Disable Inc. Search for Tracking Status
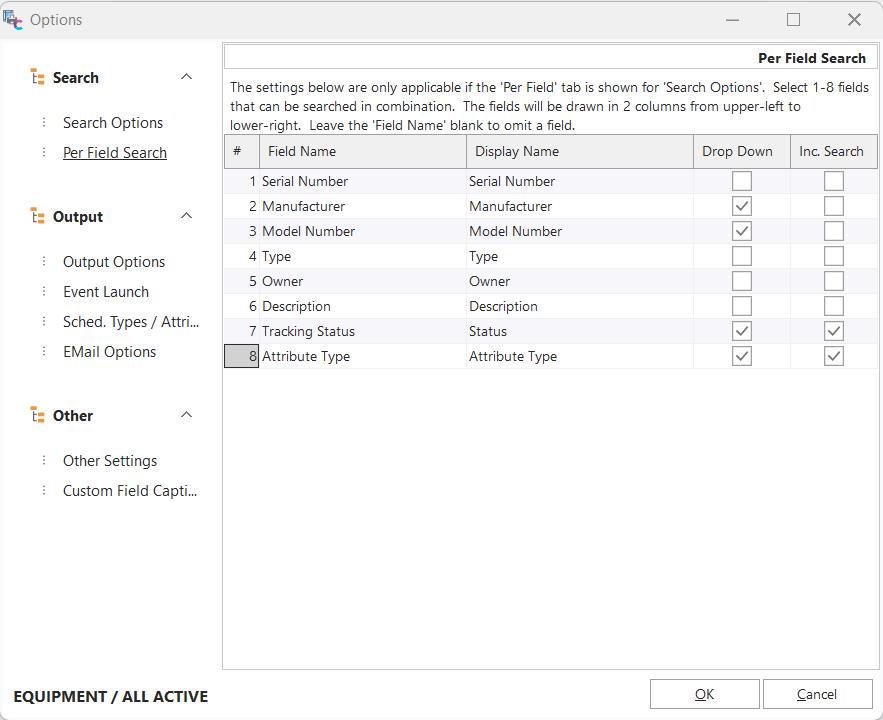 point(833,331)
